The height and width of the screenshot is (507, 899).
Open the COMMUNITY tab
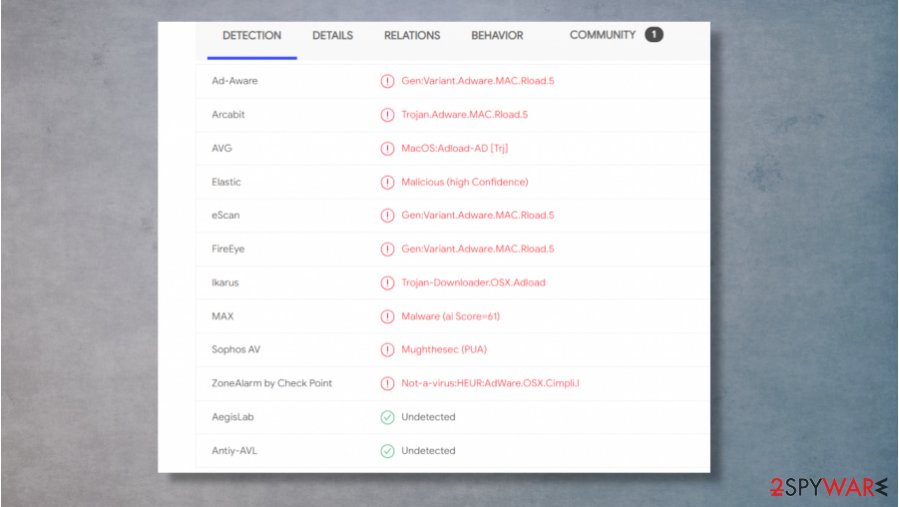tap(603, 35)
